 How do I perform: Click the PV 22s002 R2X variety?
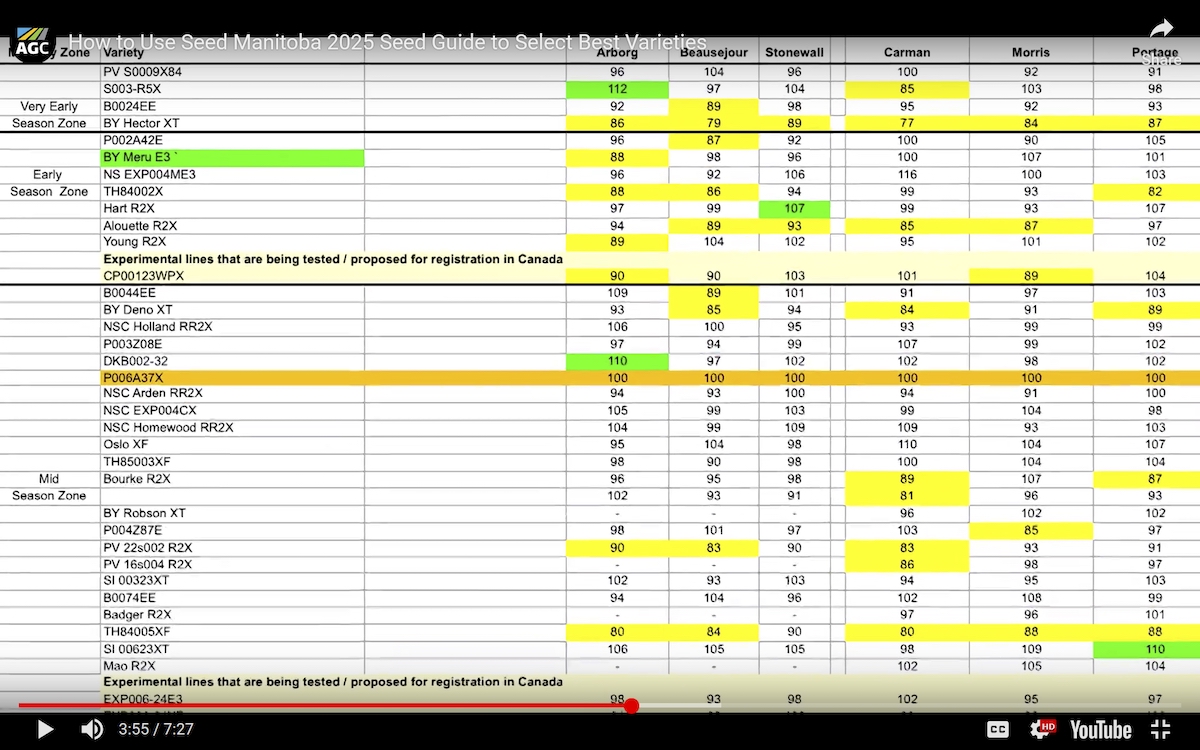pyautogui.click(x=148, y=547)
